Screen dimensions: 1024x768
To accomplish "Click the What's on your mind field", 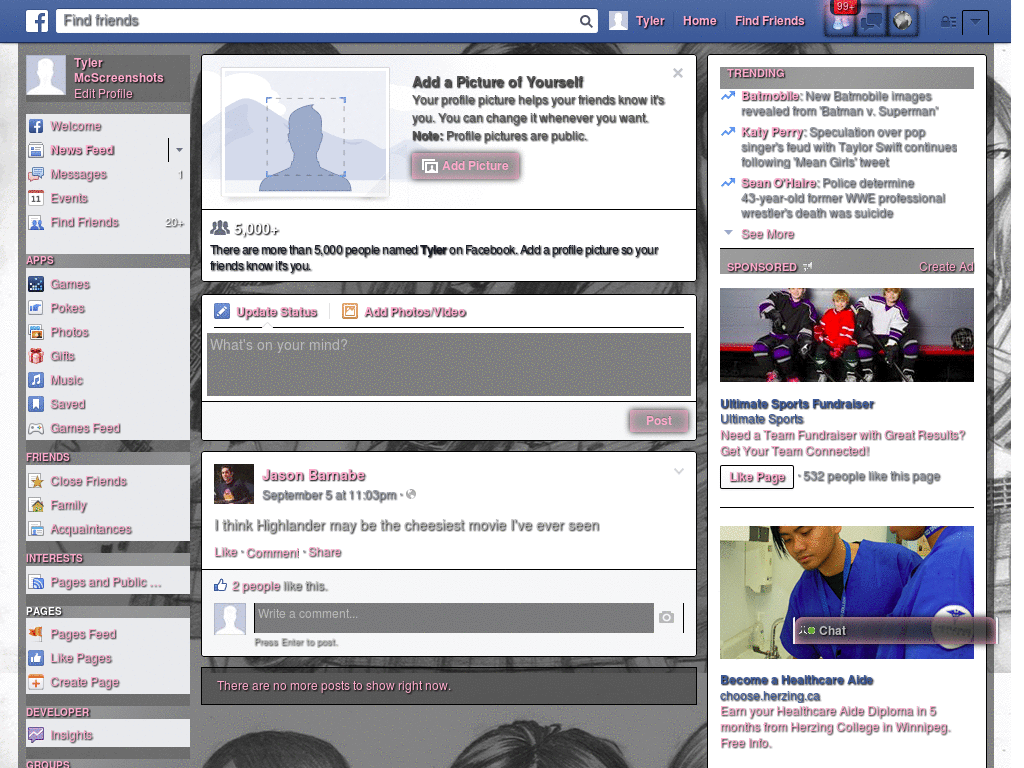I will (449, 364).
